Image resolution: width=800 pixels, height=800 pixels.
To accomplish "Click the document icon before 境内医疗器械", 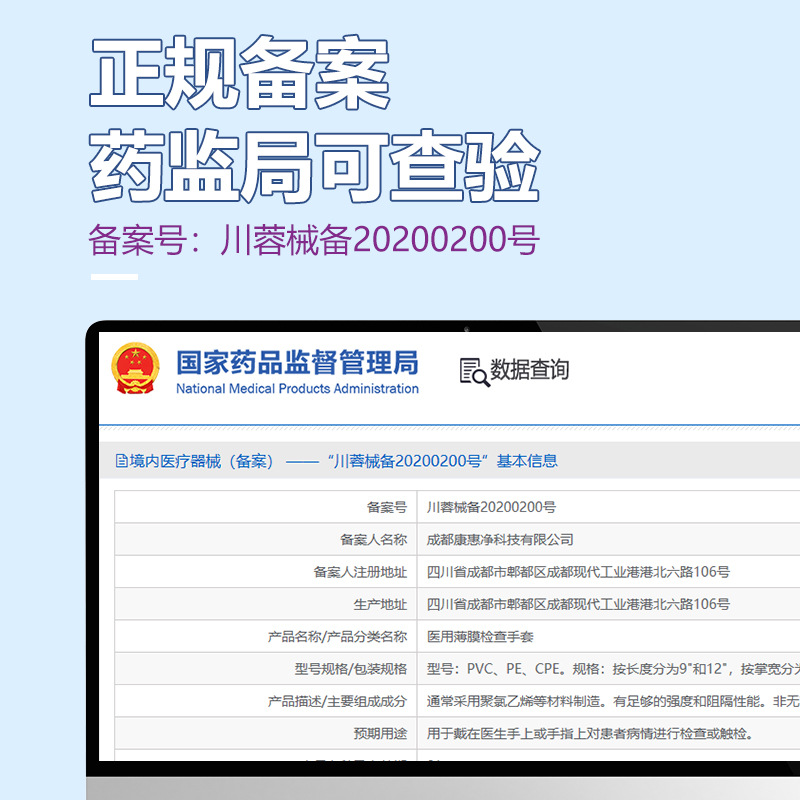I will [x=121, y=461].
